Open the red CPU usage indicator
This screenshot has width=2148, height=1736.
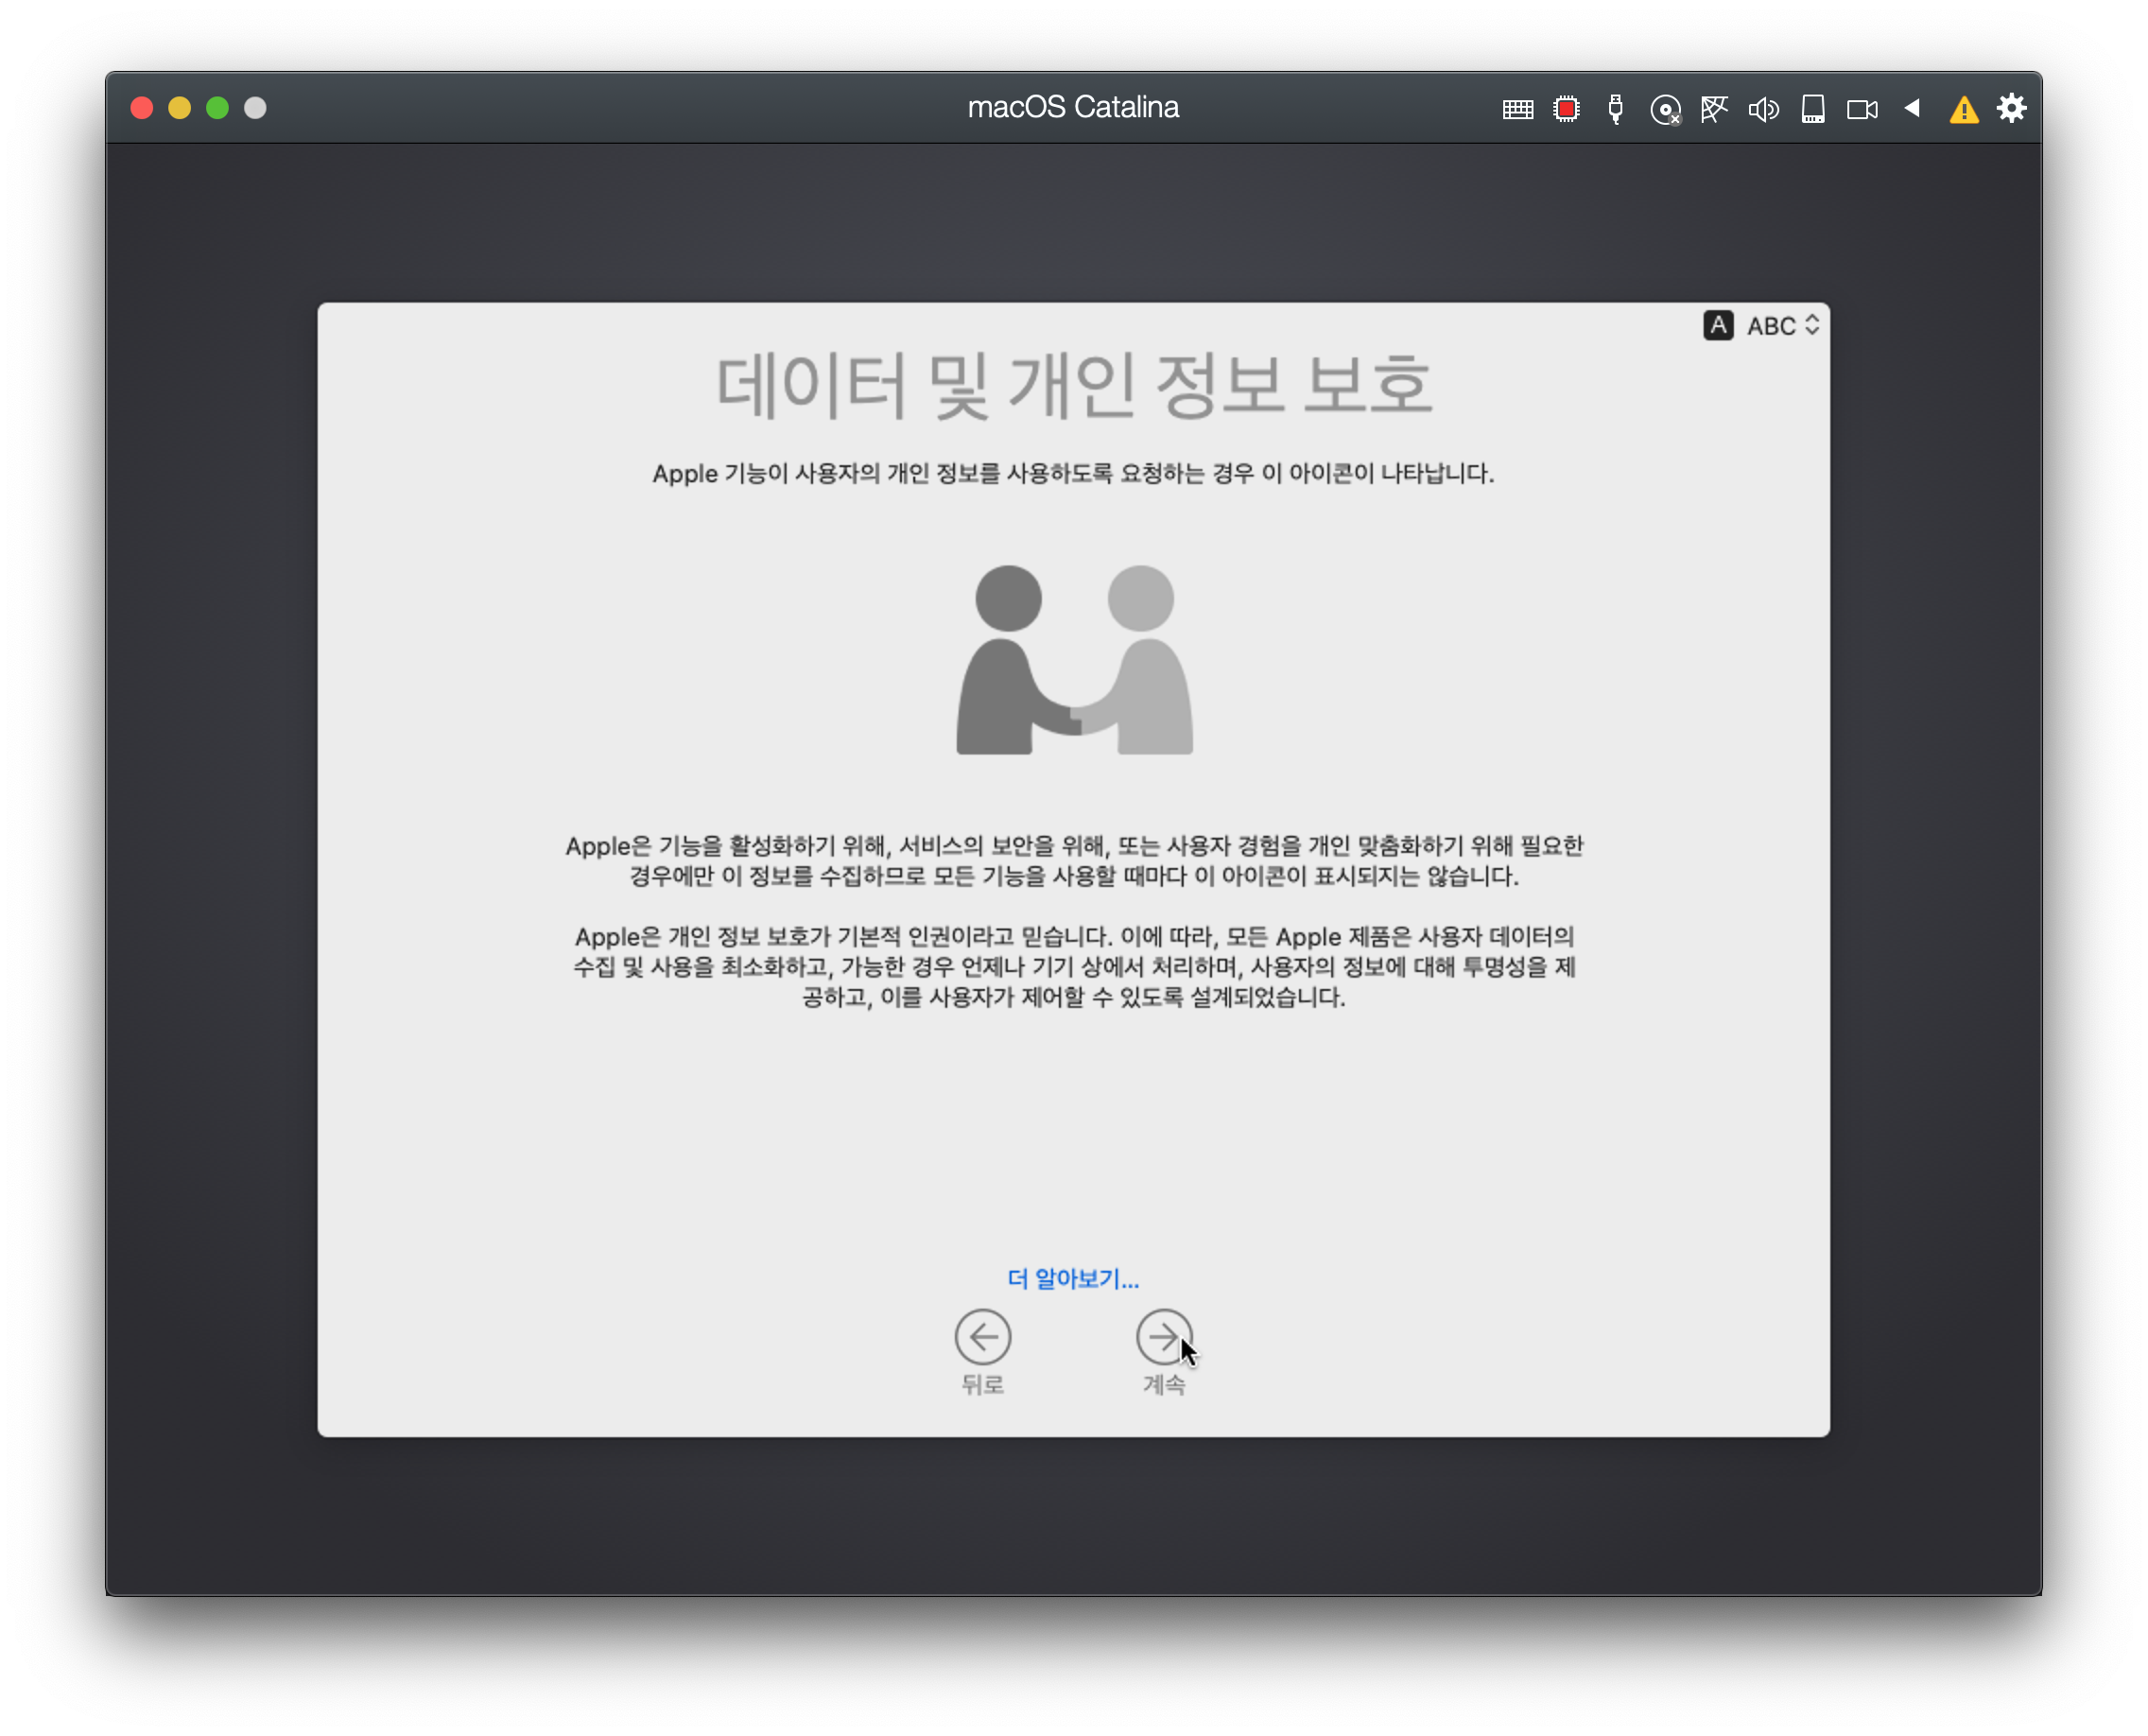[x=1566, y=109]
